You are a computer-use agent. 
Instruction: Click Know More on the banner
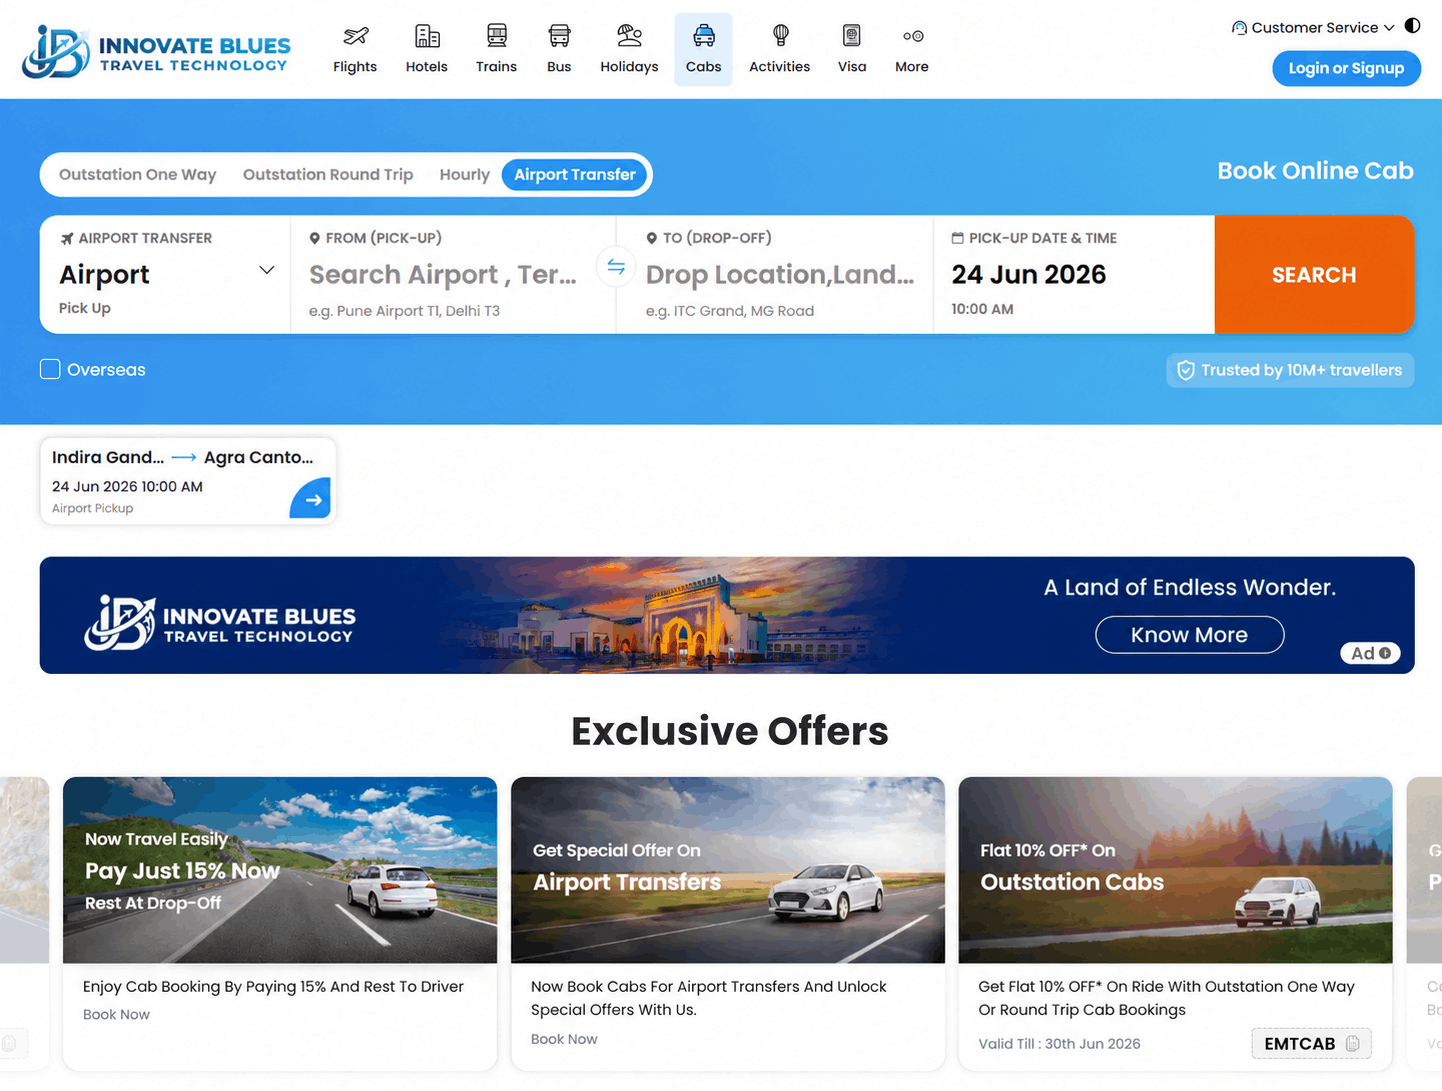1189,635
